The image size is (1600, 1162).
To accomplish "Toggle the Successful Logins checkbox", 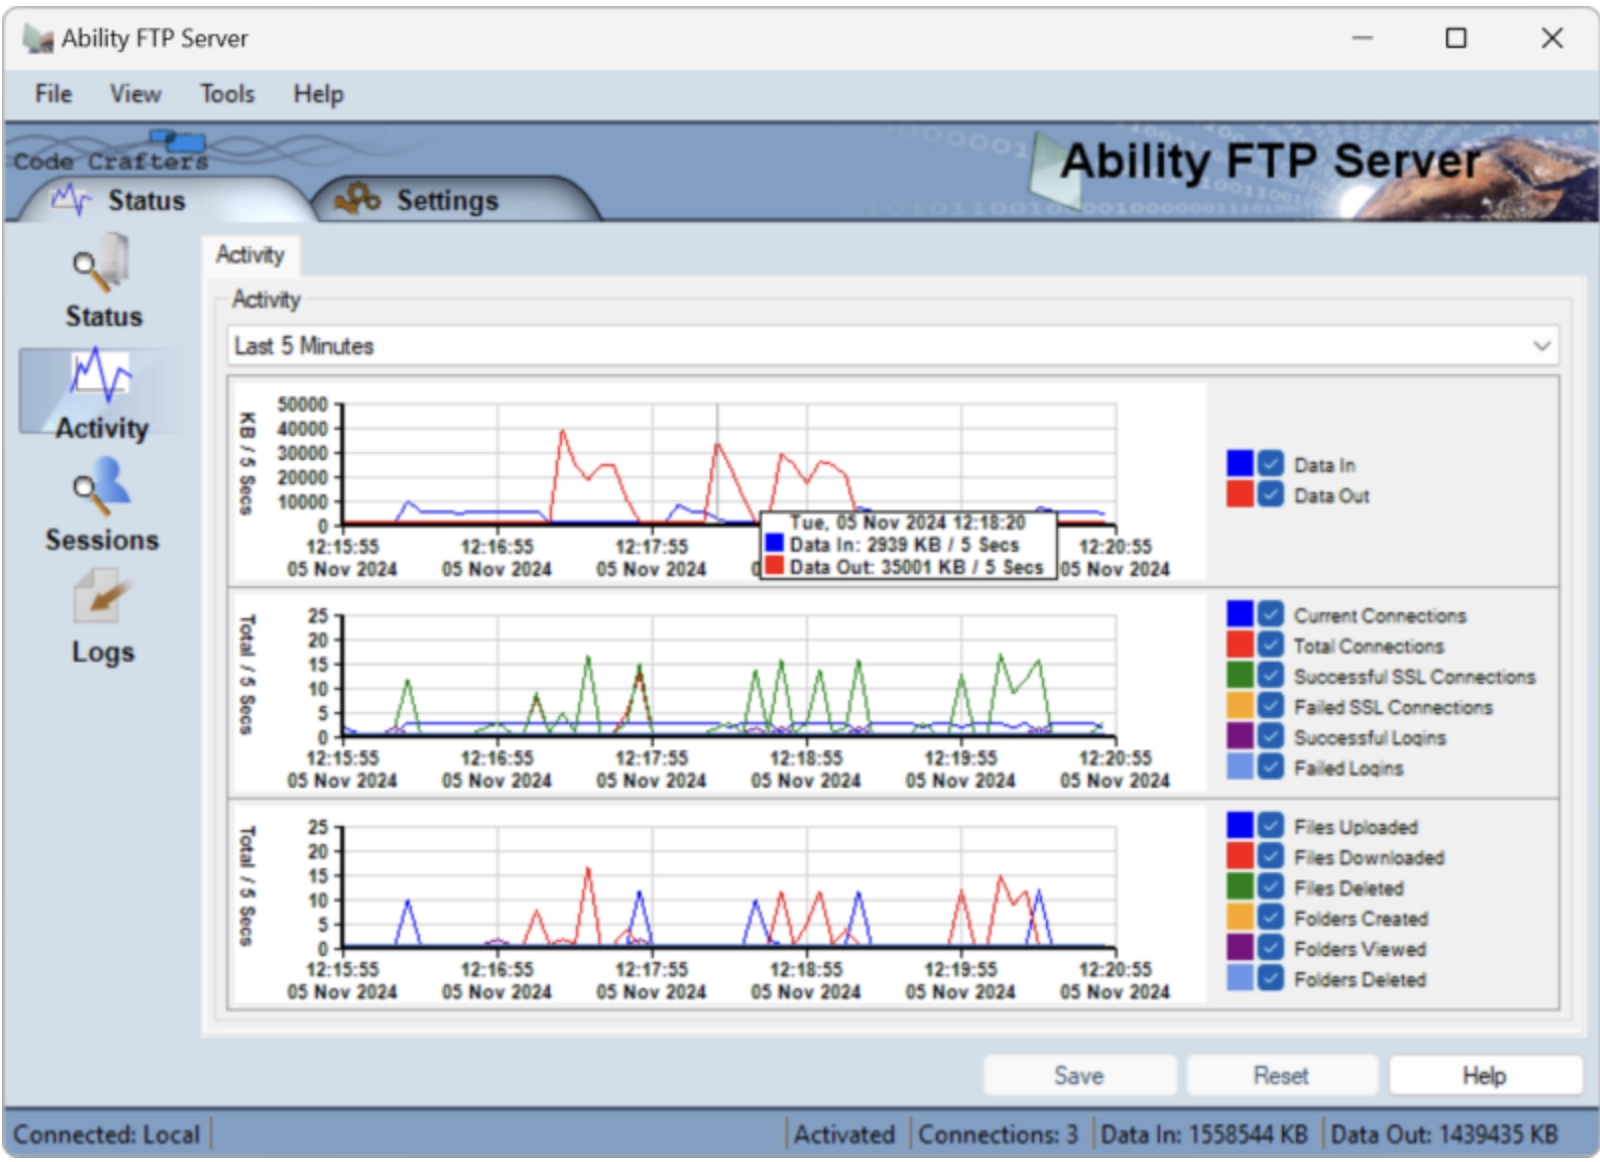I will [x=1270, y=736].
